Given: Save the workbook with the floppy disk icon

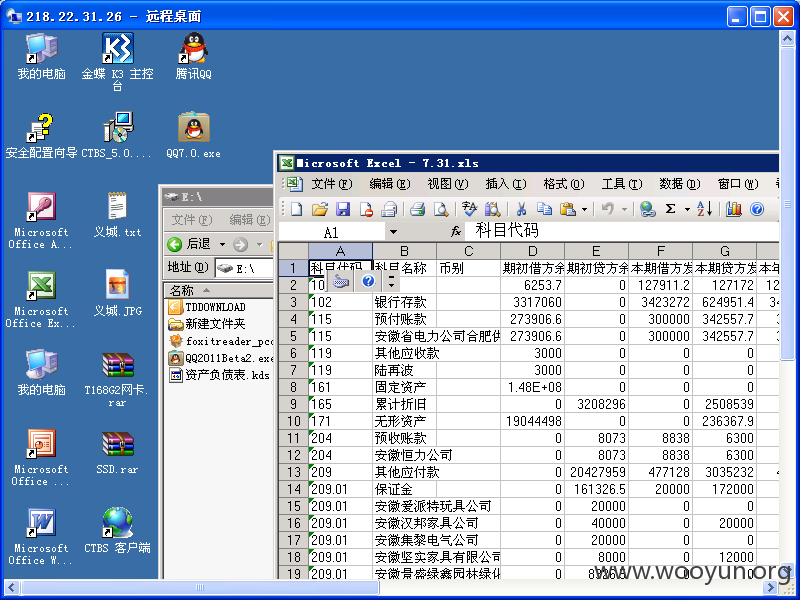Looking at the screenshot, I should tap(342, 209).
